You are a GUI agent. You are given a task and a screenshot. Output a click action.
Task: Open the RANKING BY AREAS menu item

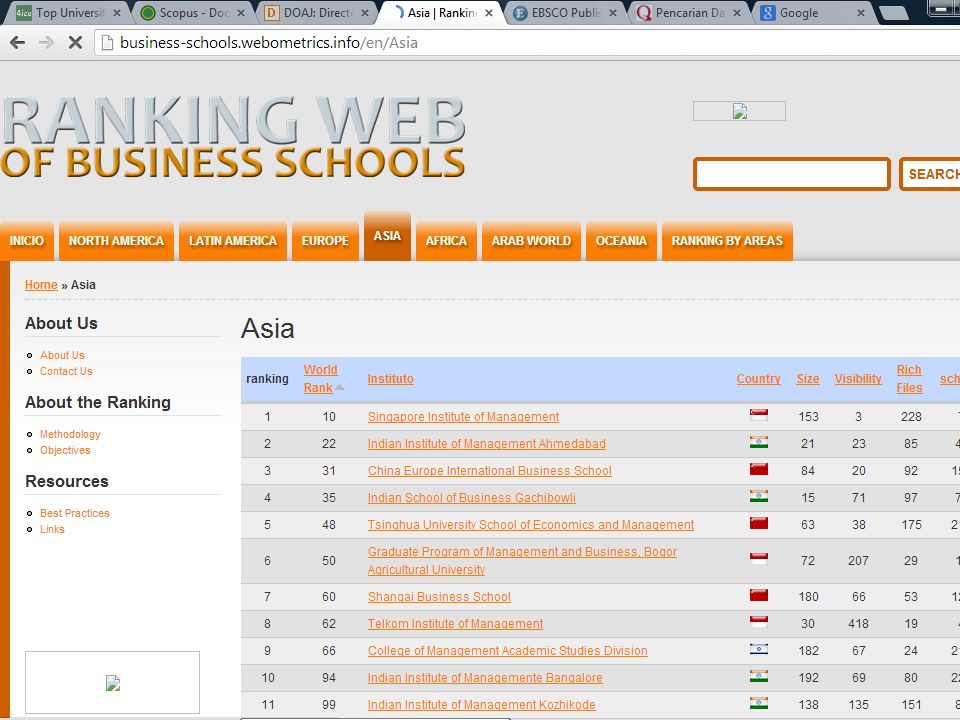pos(727,241)
